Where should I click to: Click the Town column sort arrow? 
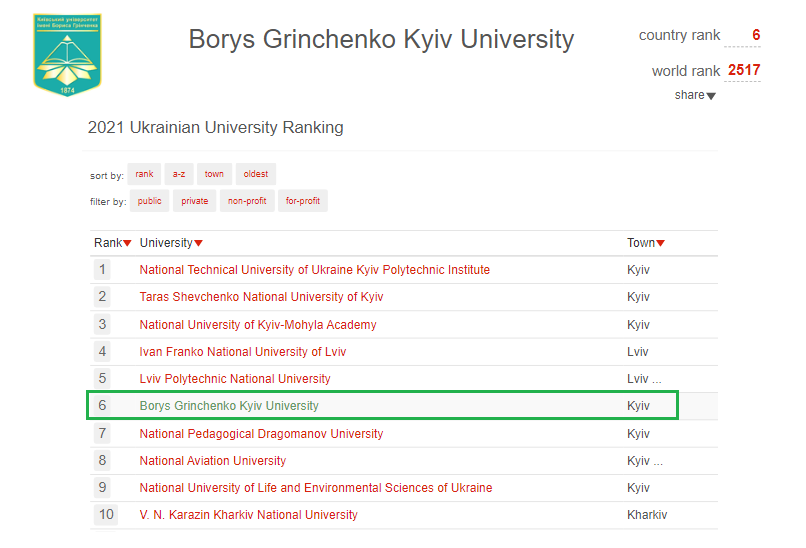[x=660, y=244]
